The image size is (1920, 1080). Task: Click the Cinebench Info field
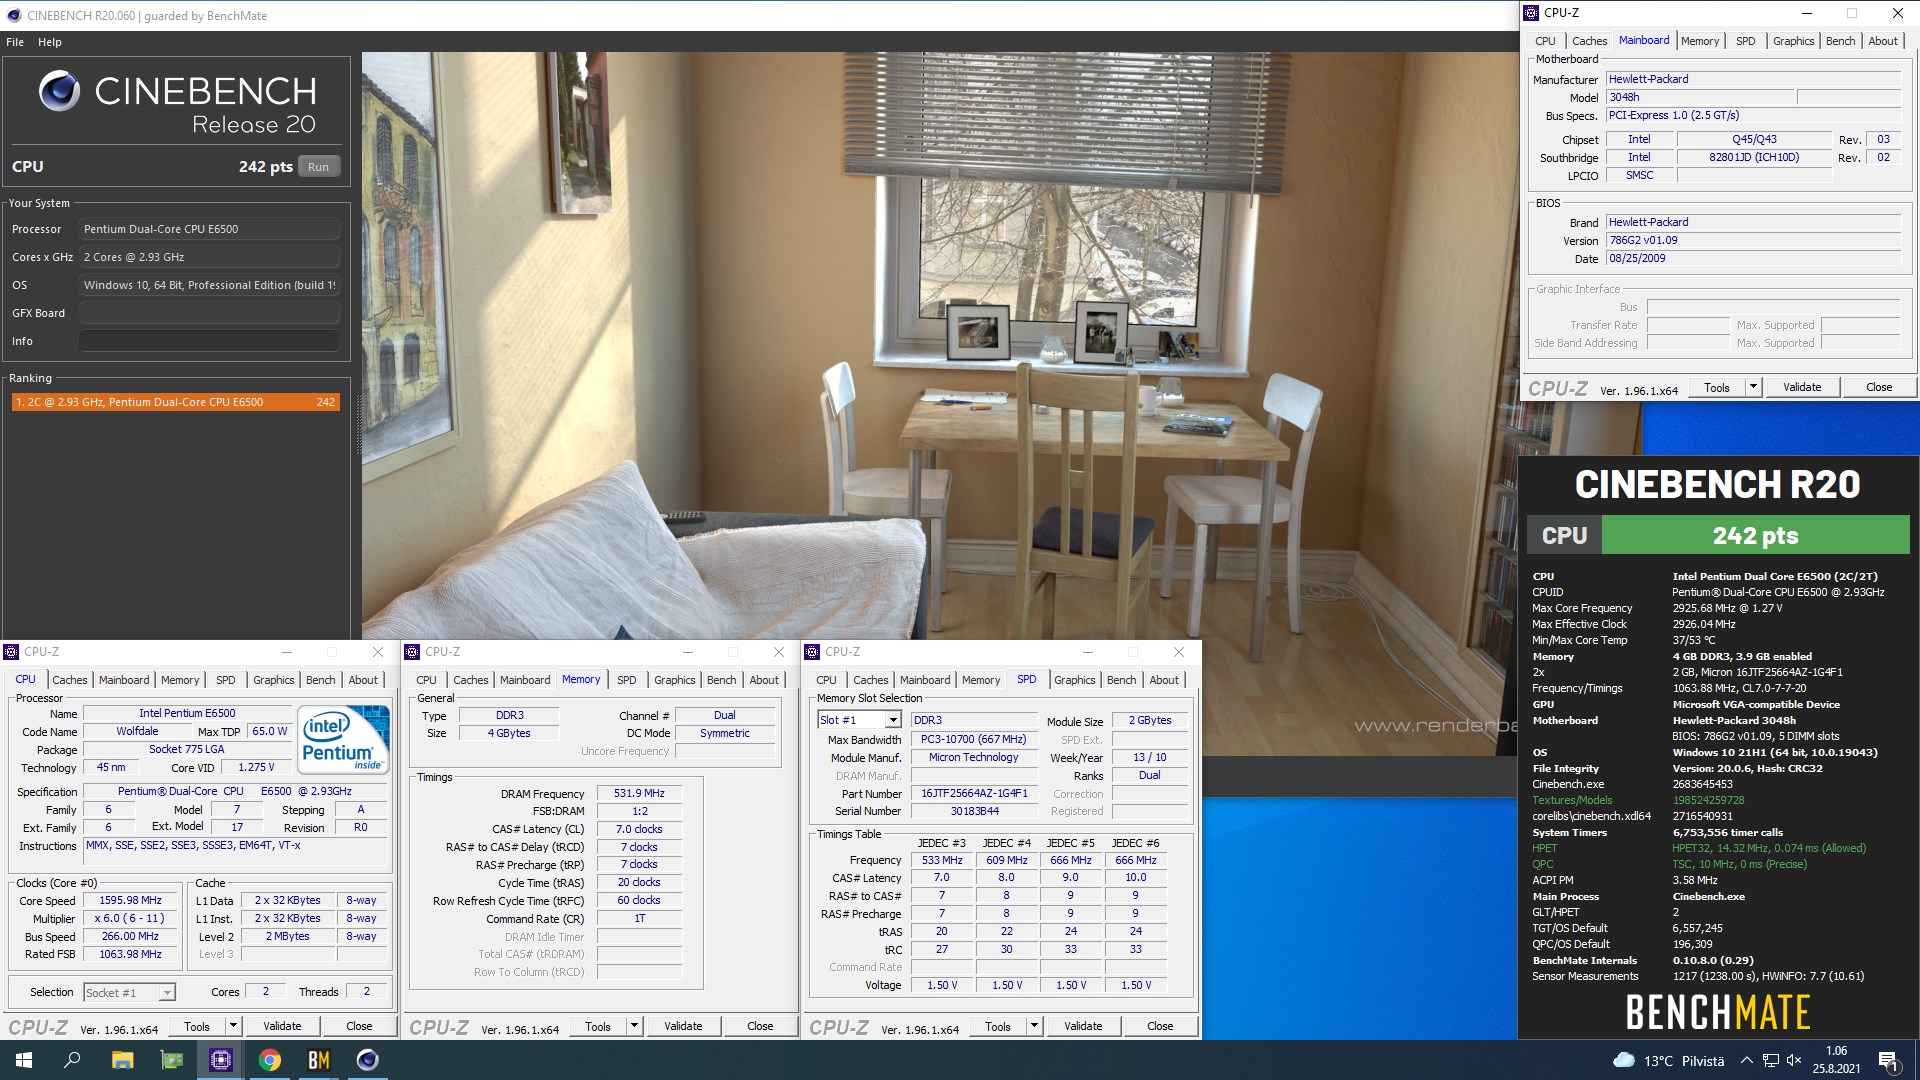coord(209,341)
